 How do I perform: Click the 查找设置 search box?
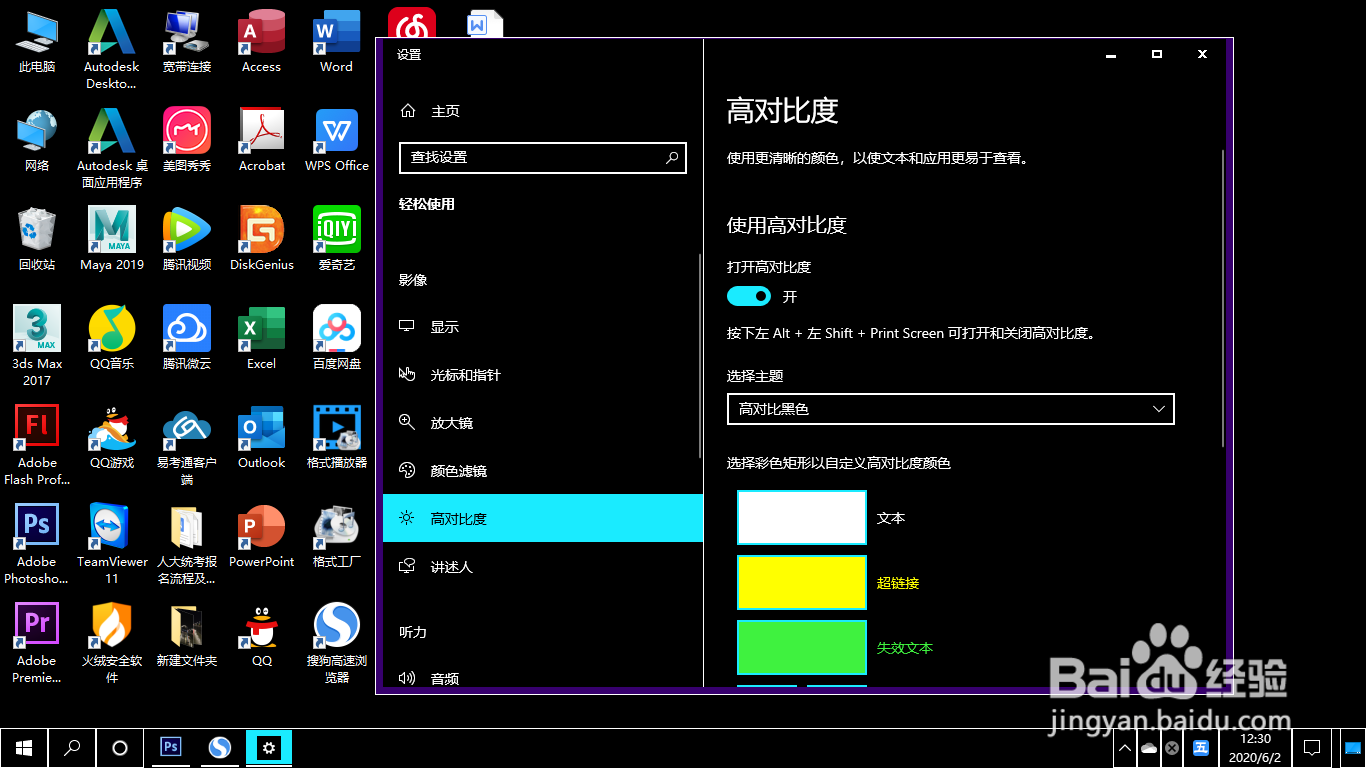point(543,157)
